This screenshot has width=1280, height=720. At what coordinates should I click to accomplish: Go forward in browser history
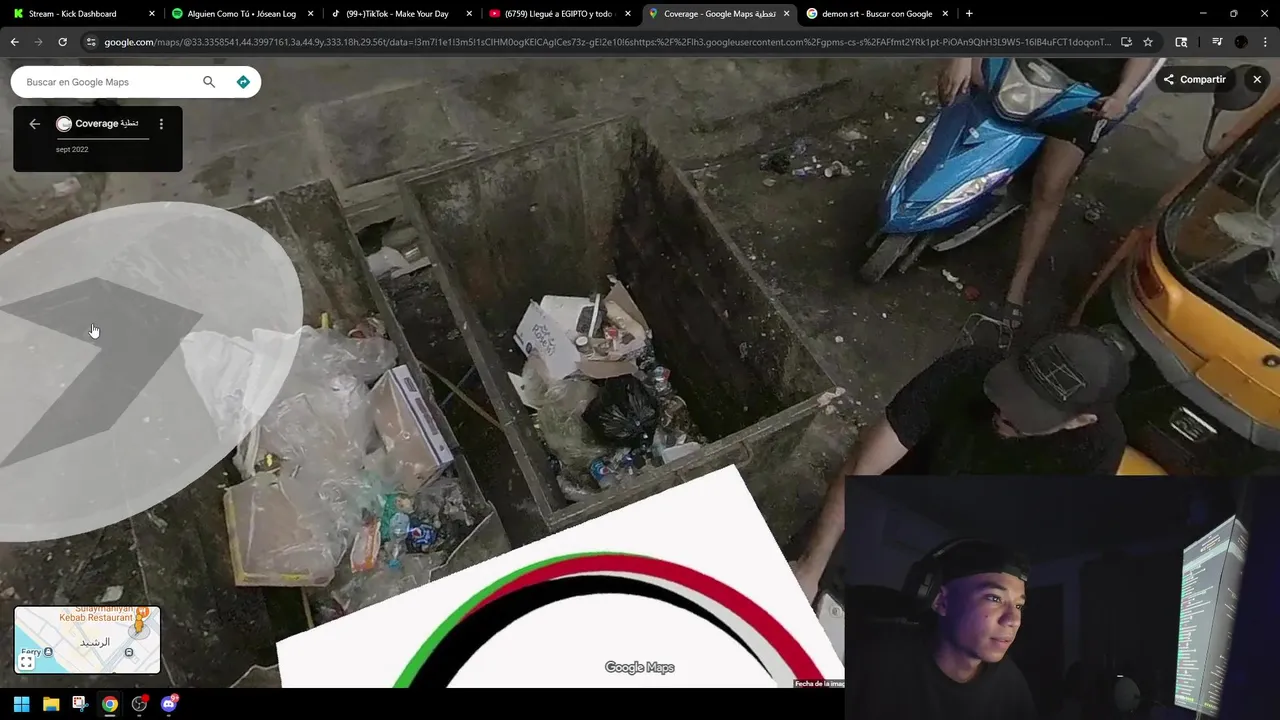point(39,42)
